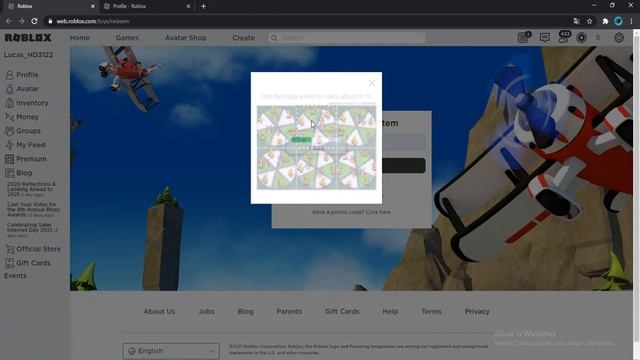Click the 'Have a promo code? Click here' link

tap(351, 212)
